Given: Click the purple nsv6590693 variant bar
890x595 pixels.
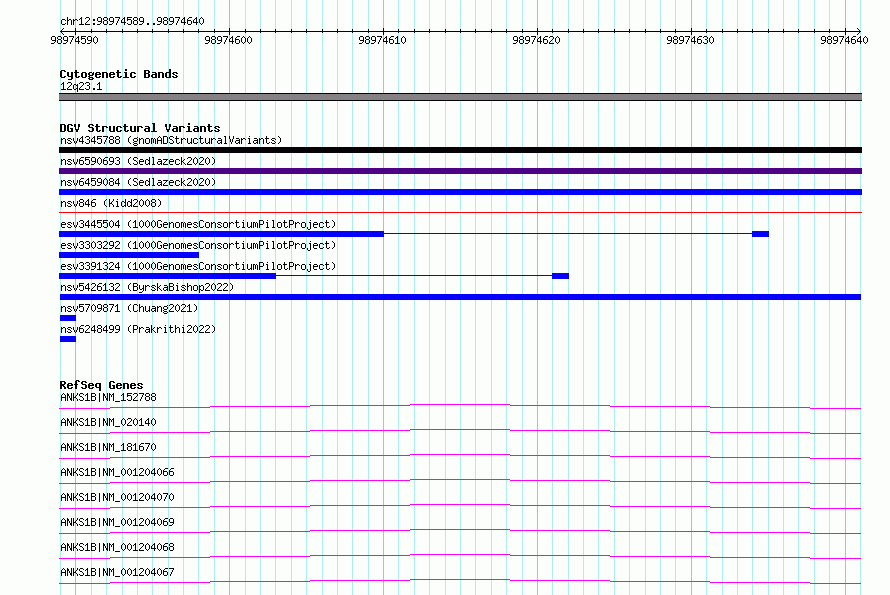Looking at the screenshot, I should point(460,171).
